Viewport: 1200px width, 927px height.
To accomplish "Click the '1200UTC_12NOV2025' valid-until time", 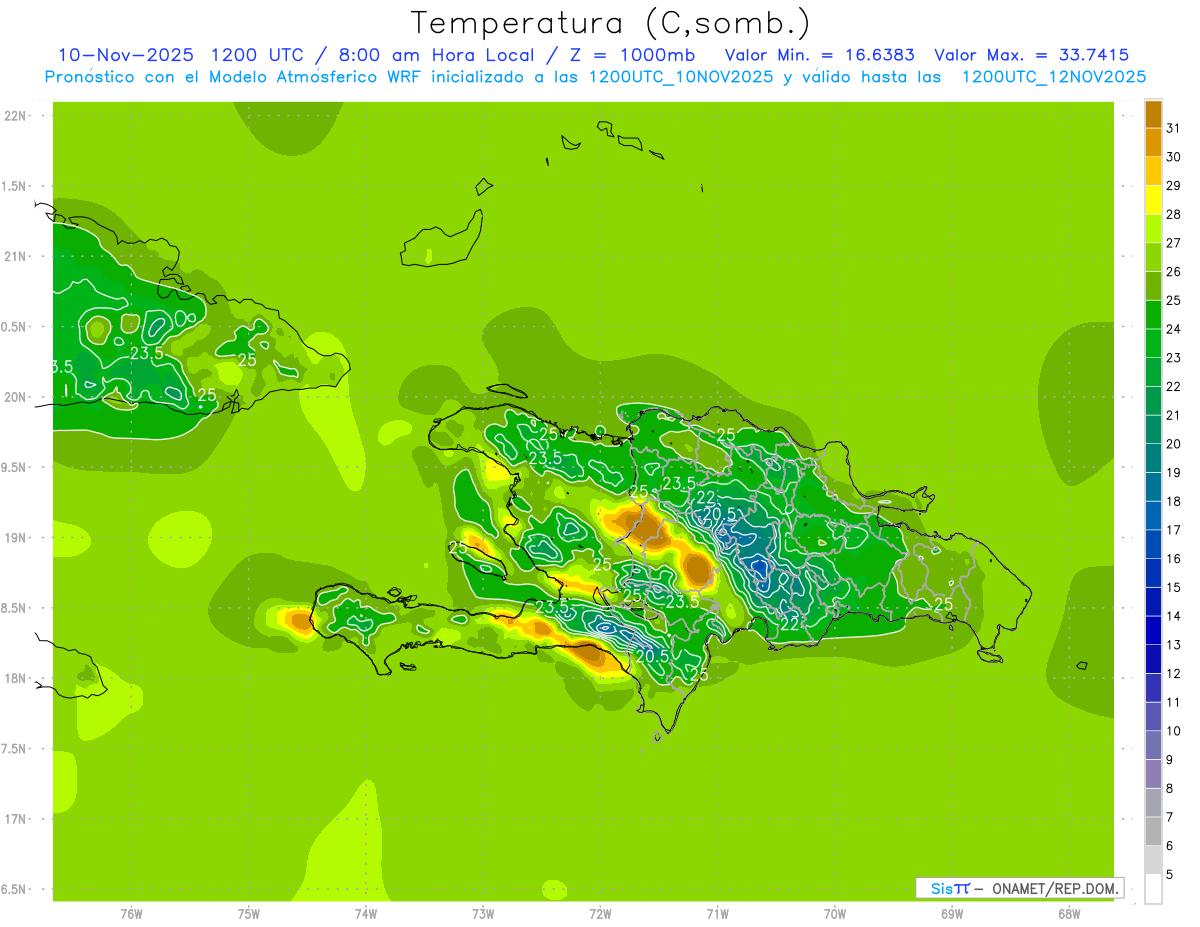I will pos(1053,77).
